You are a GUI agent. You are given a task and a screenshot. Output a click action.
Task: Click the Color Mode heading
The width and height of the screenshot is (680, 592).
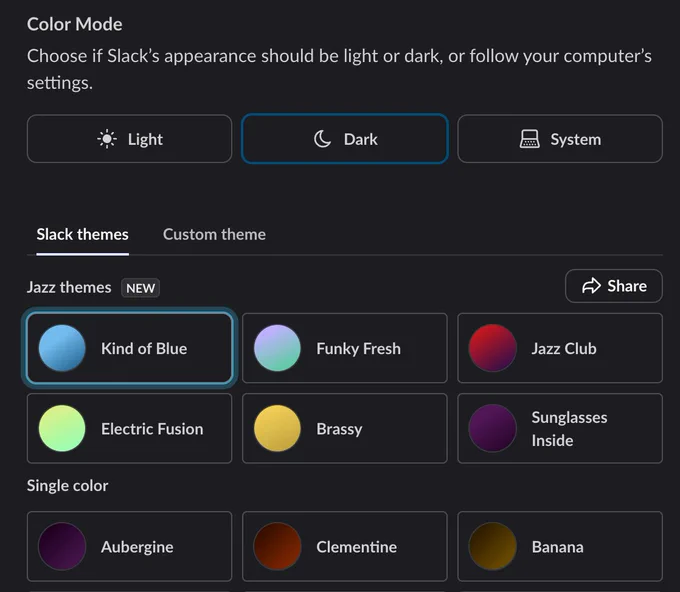click(x=75, y=24)
